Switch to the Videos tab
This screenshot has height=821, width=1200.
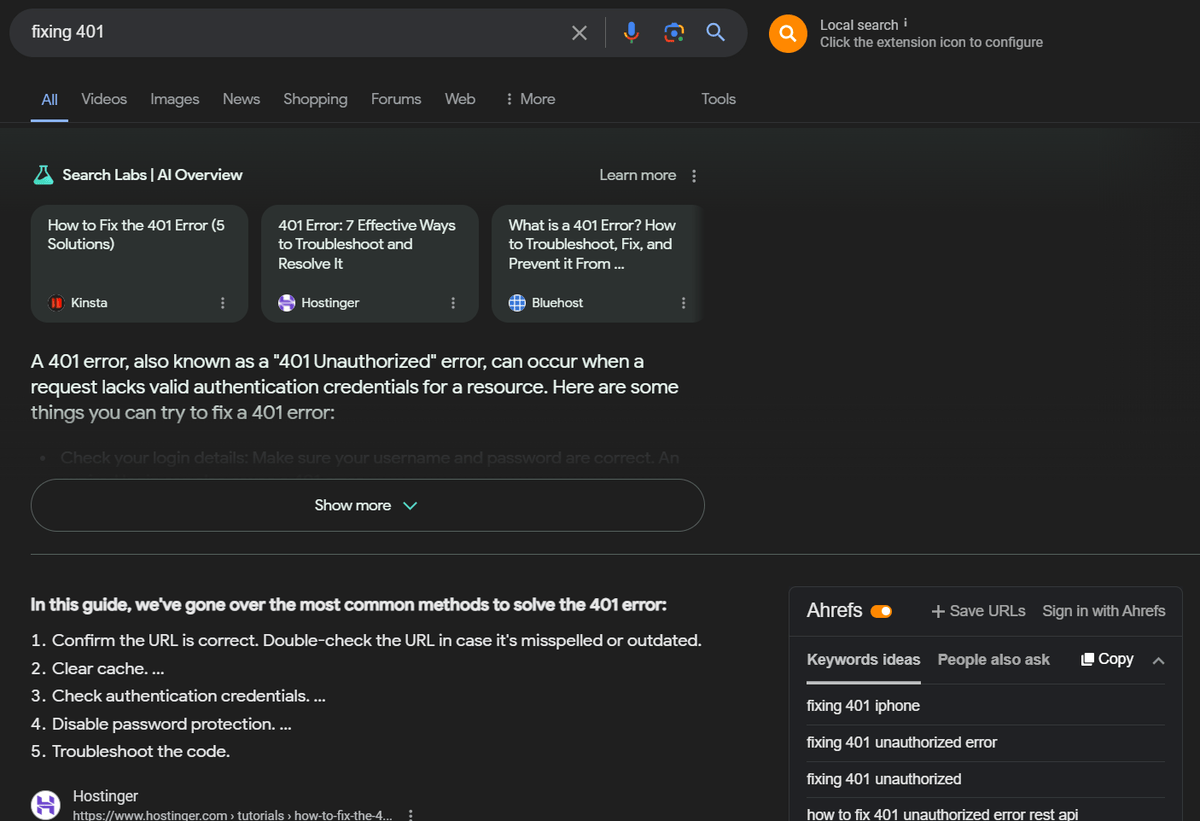[104, 99]
